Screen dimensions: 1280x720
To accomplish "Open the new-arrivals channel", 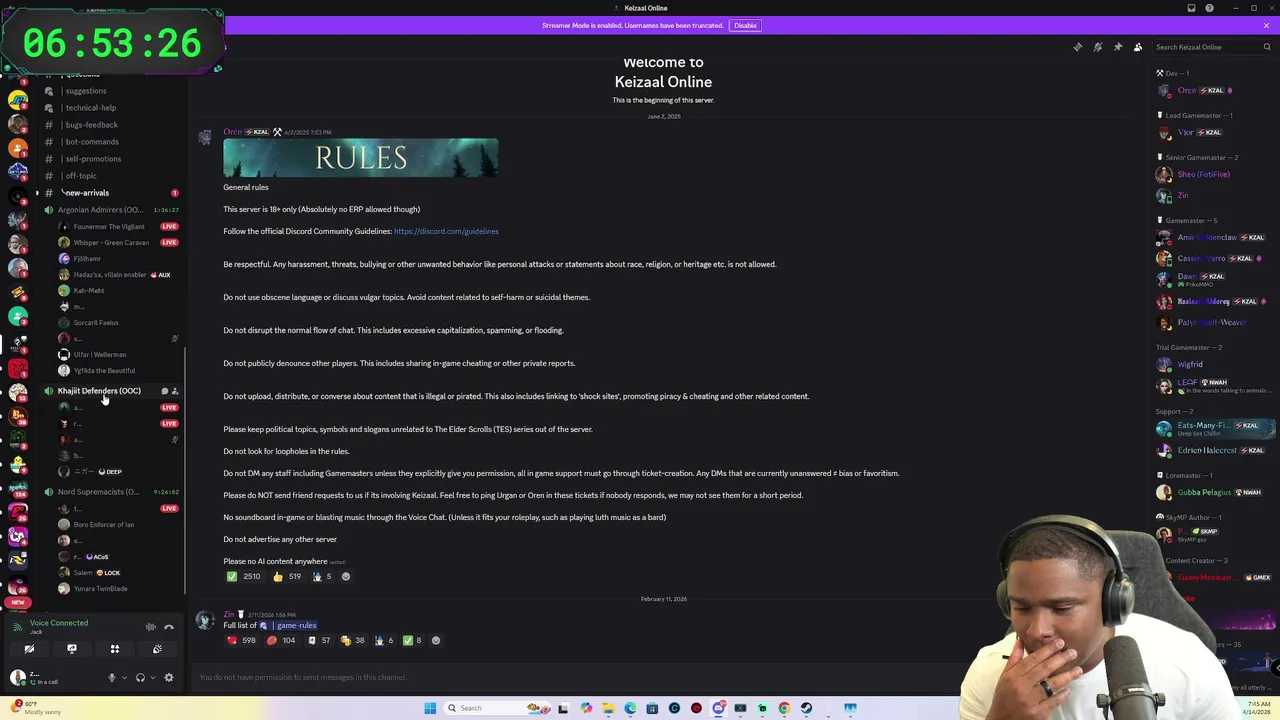I will click(x=87, y=193).
